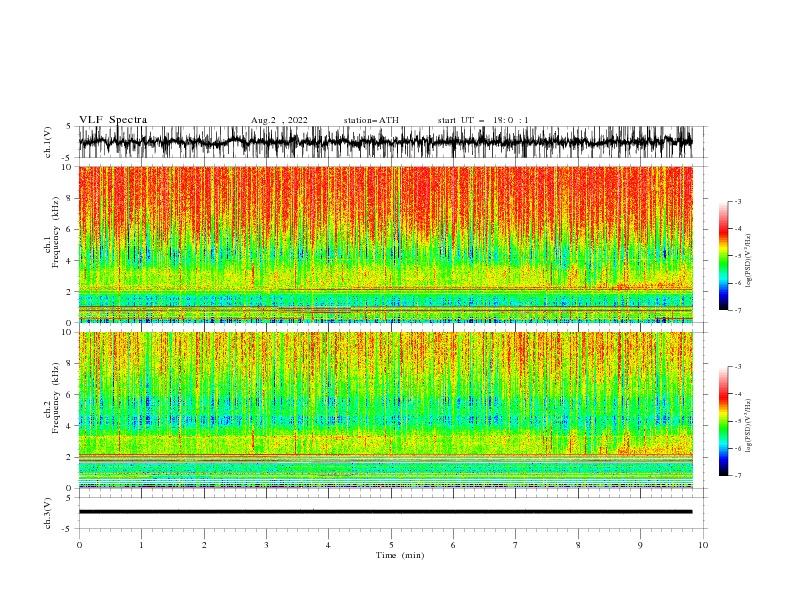Click time axis tick label "10" at bottom right
The width and height of the screenshot is (792, 612).
pos(703,545)
